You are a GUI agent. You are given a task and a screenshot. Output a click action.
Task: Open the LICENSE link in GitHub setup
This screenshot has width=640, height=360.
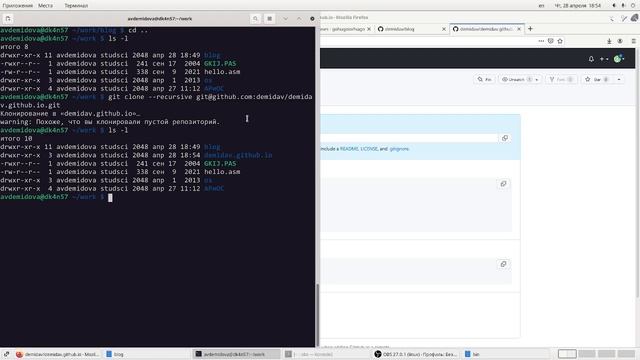point(369,149)
